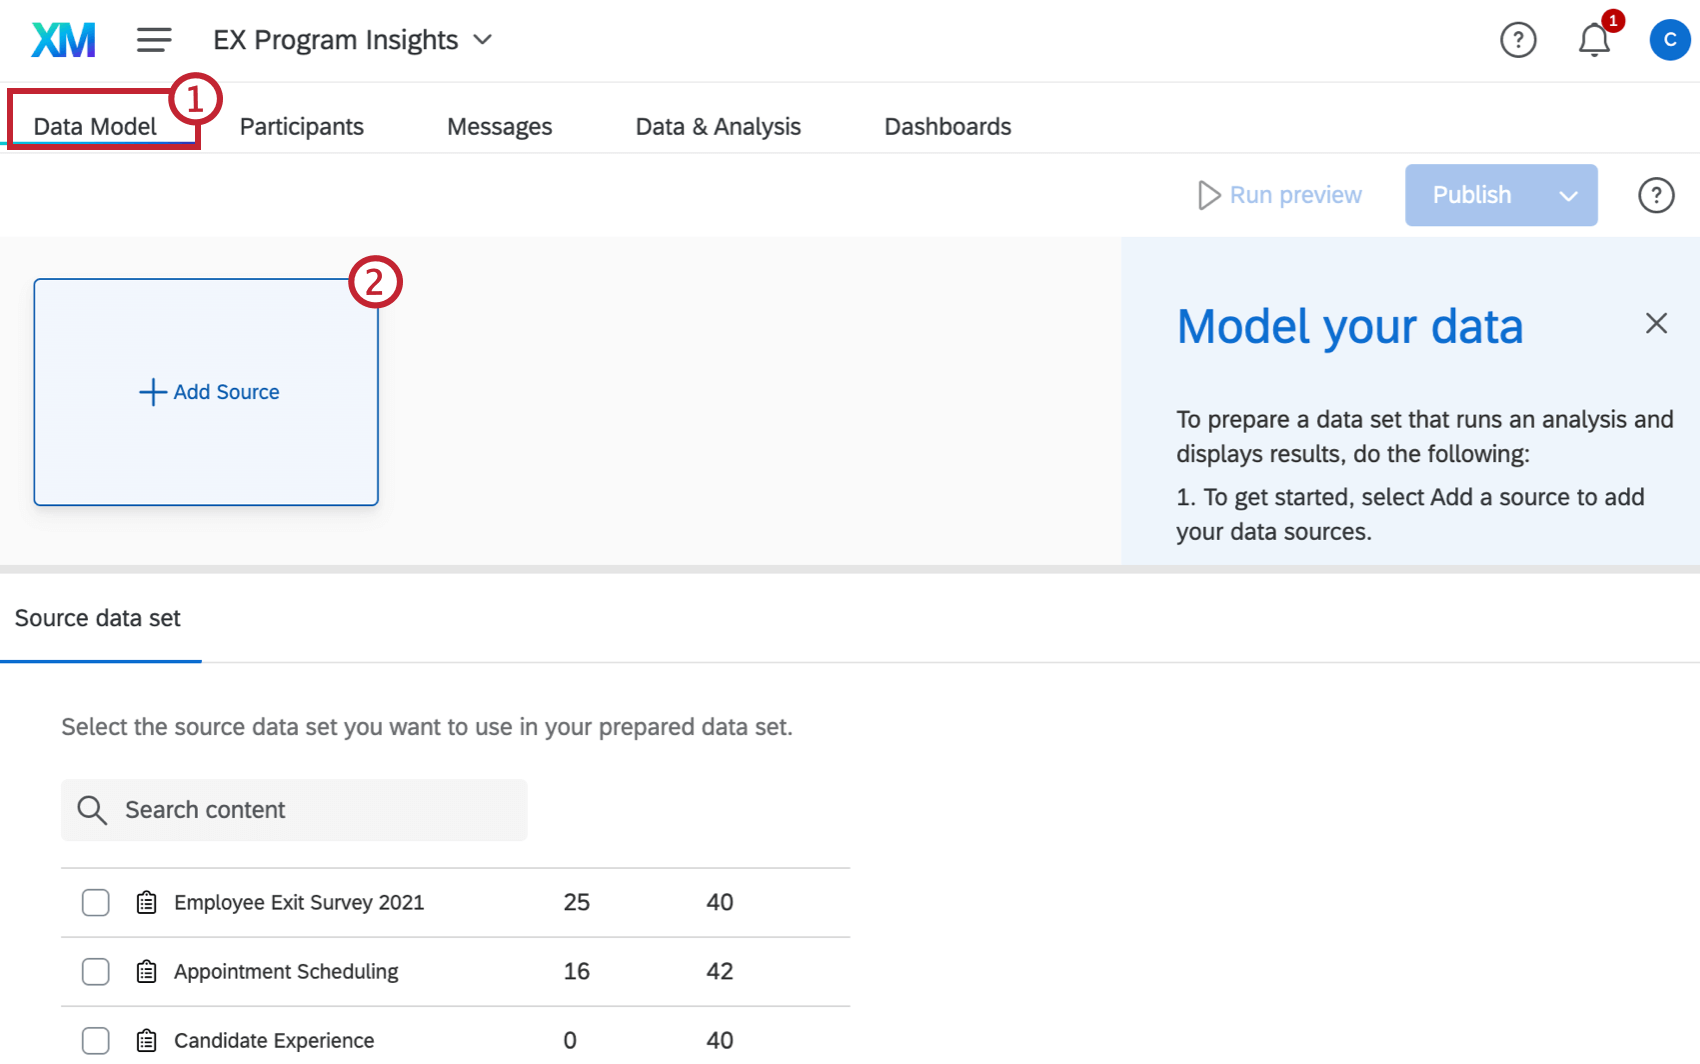Tick the Candidate Experience checkbox
The width and height of the screenshot is (1700, 1064).
[96, 1041]
